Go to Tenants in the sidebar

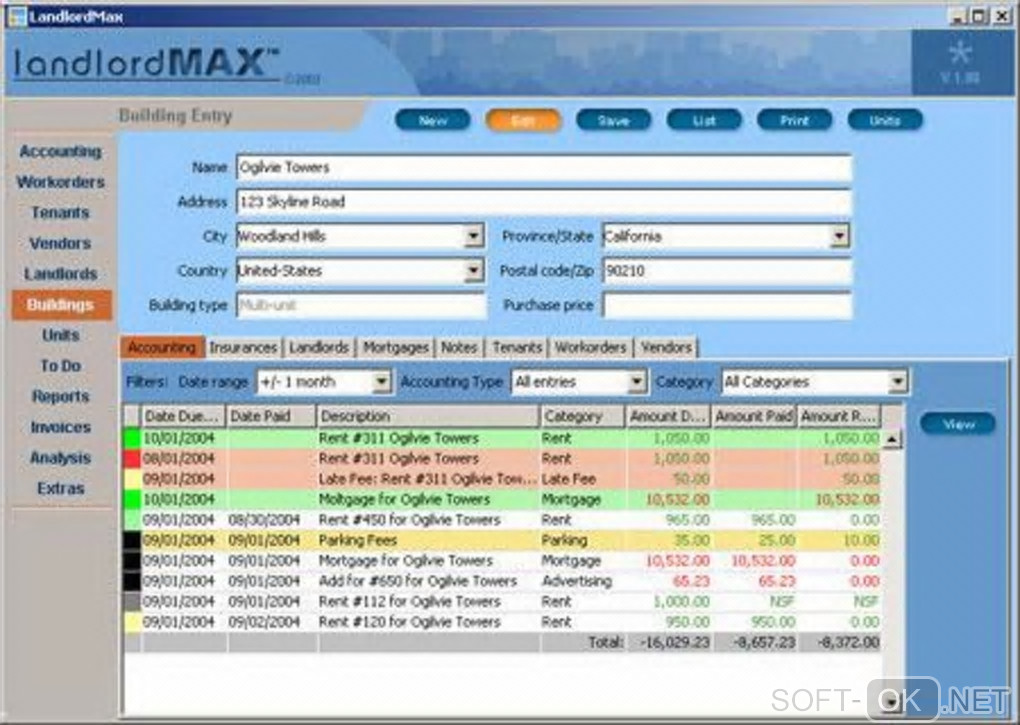click(x=60, y=213)
